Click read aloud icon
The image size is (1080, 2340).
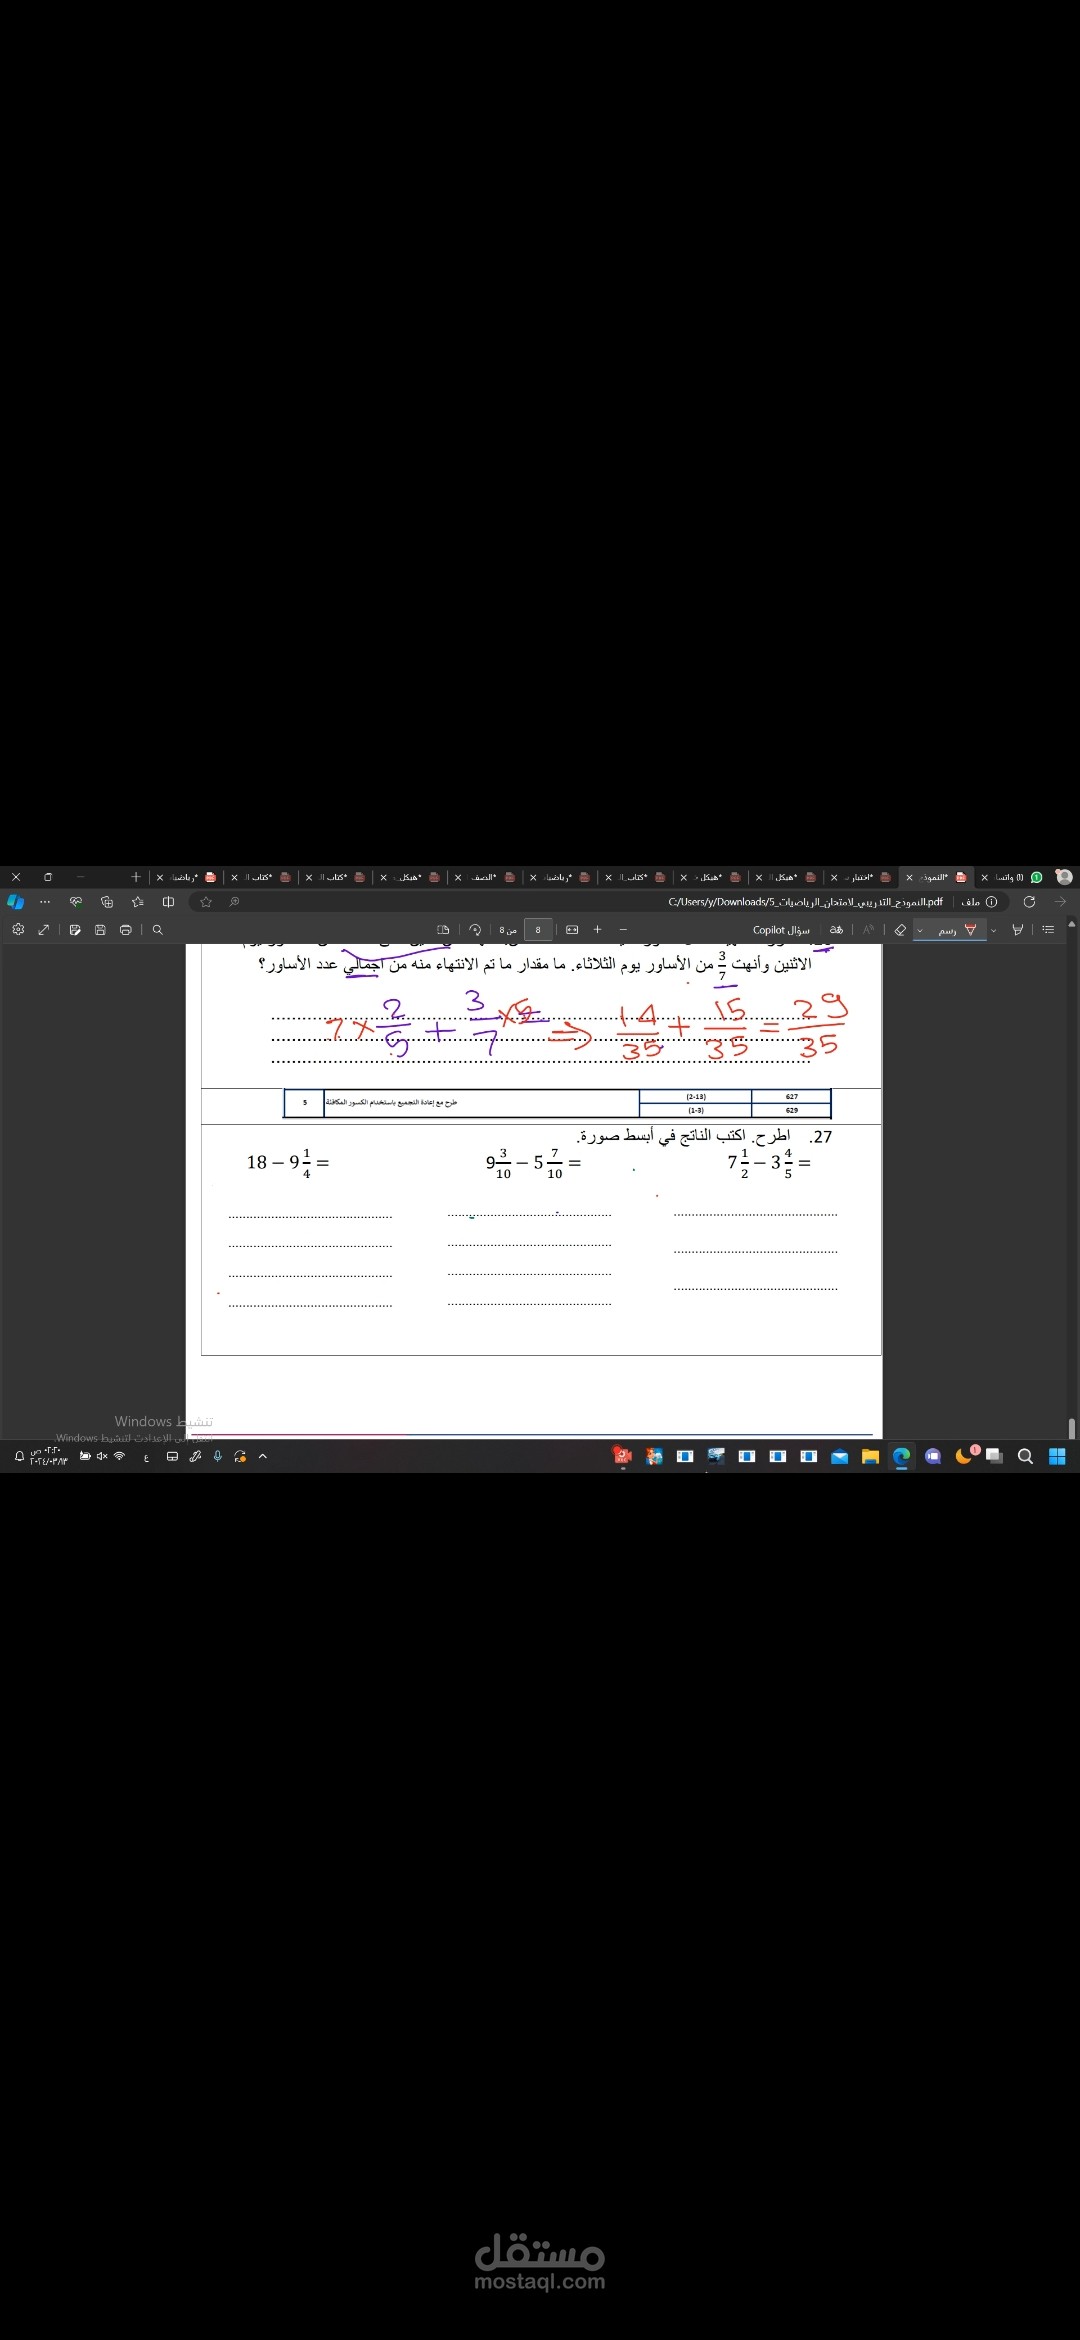[x=868, y=929]
